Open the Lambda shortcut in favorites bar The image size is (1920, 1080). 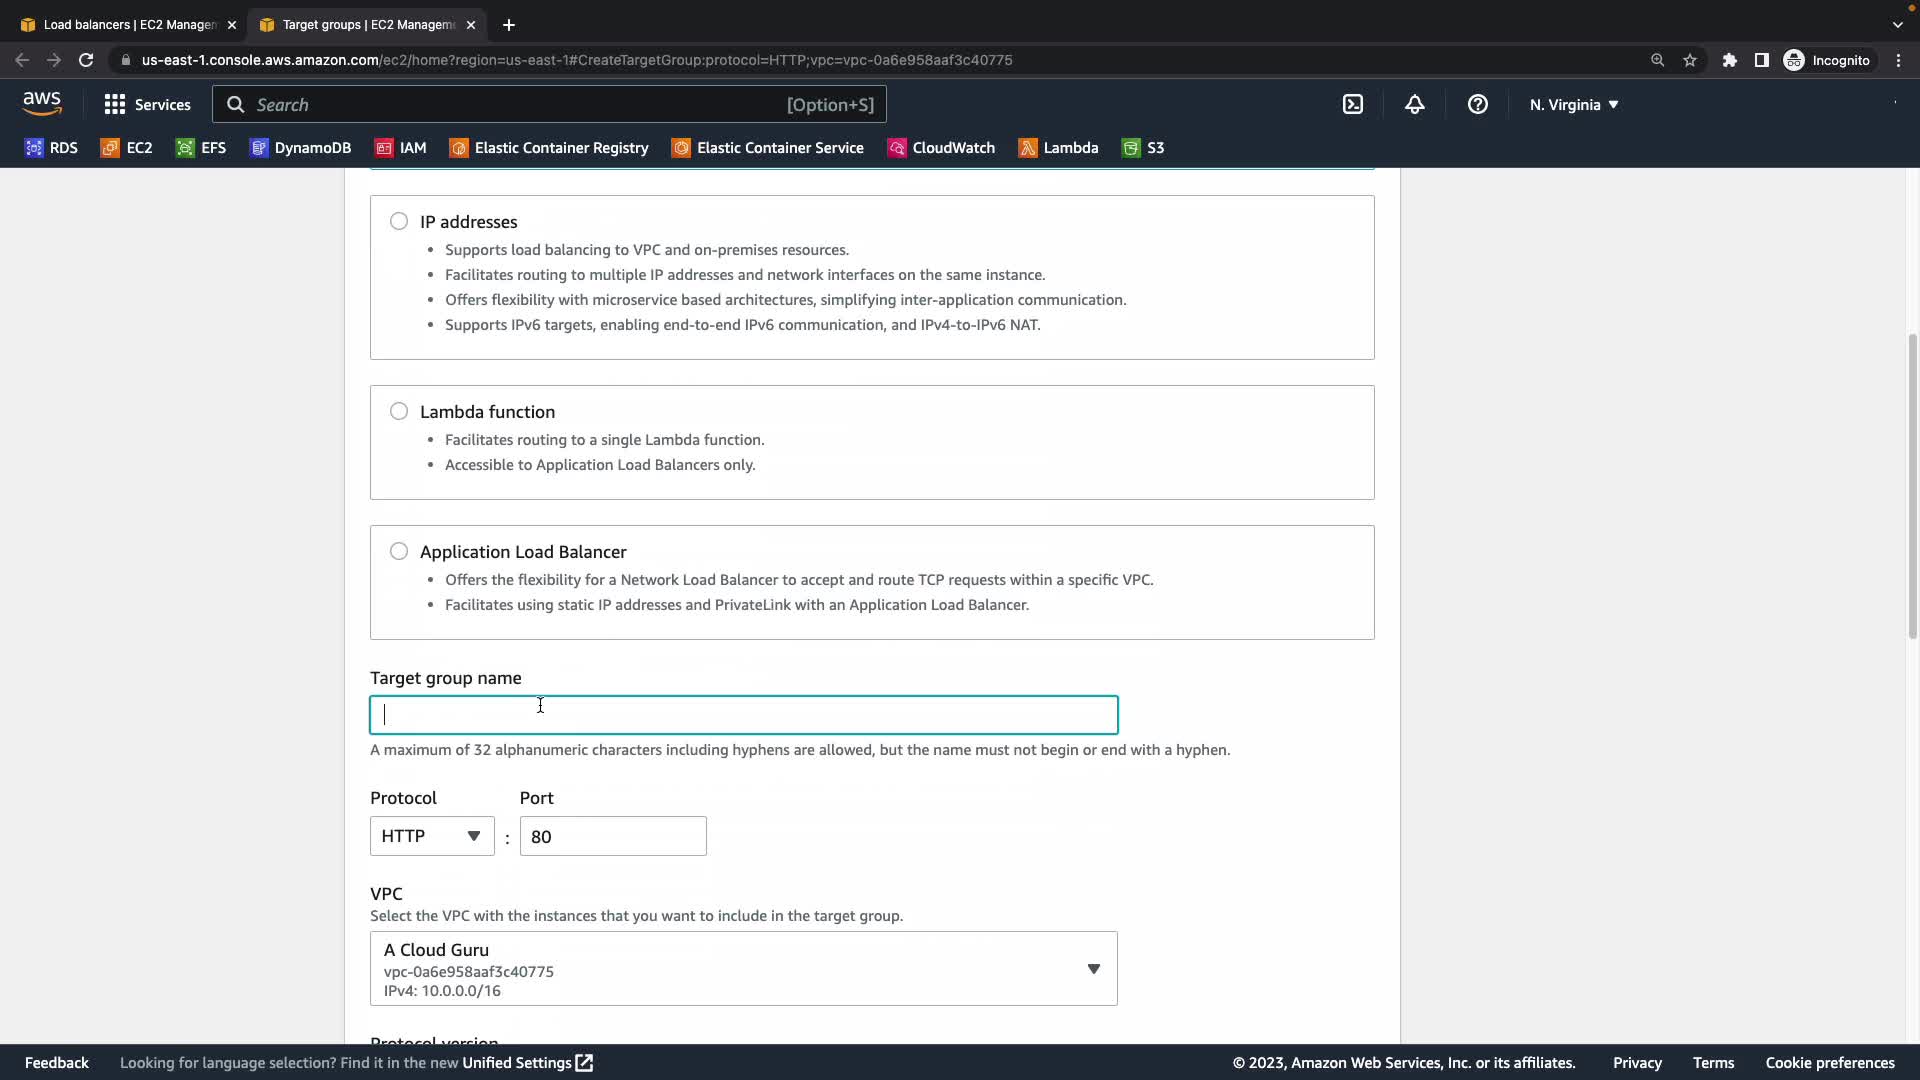point(1058,148)
